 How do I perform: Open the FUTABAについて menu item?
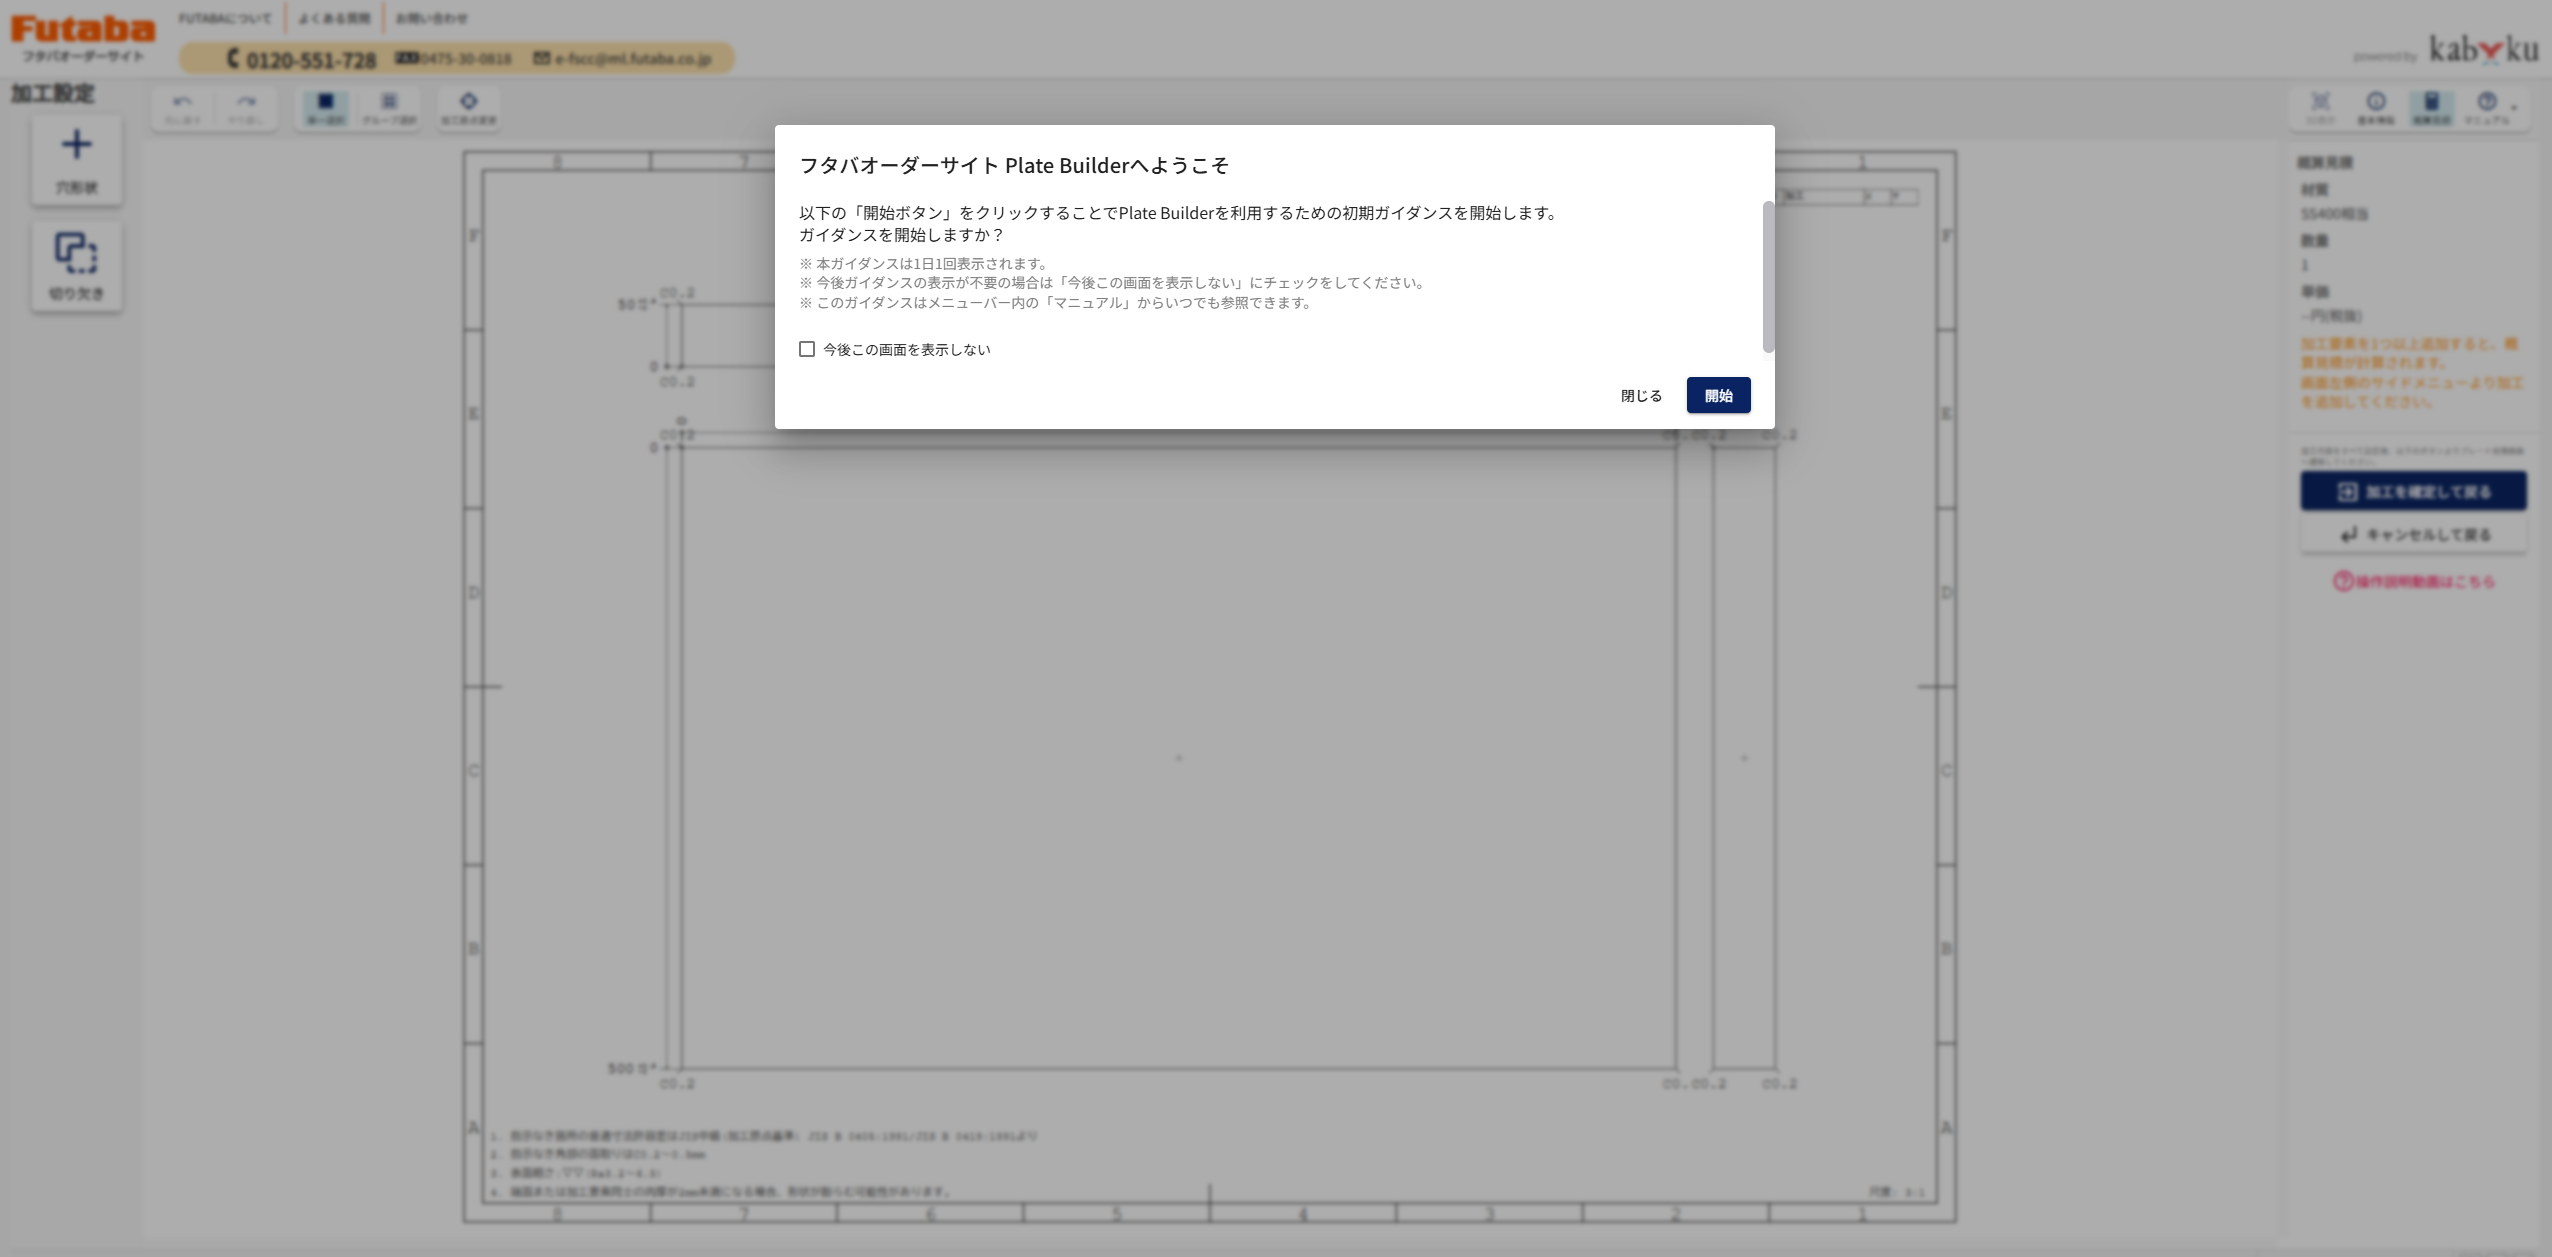coord(224,18)
